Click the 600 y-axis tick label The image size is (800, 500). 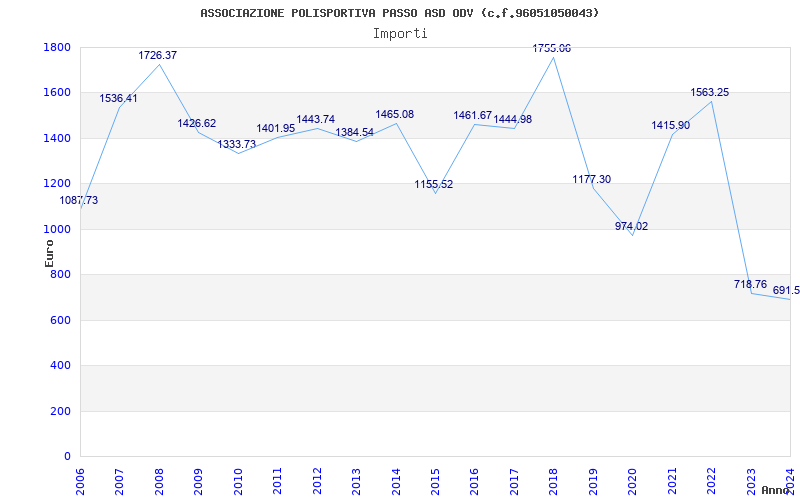61,320
